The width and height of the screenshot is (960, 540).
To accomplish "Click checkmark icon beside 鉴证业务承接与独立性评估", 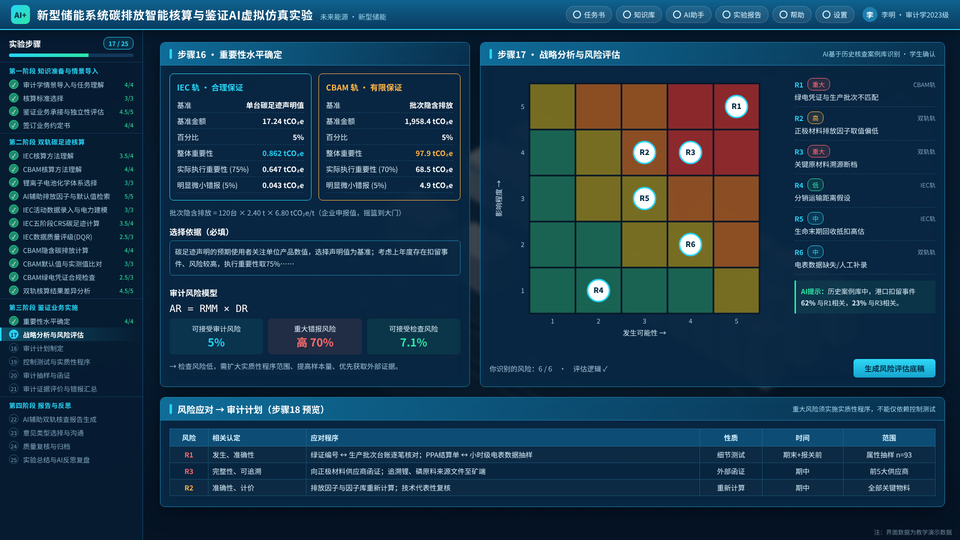I will pyautogui.click(x=13, y=112).
